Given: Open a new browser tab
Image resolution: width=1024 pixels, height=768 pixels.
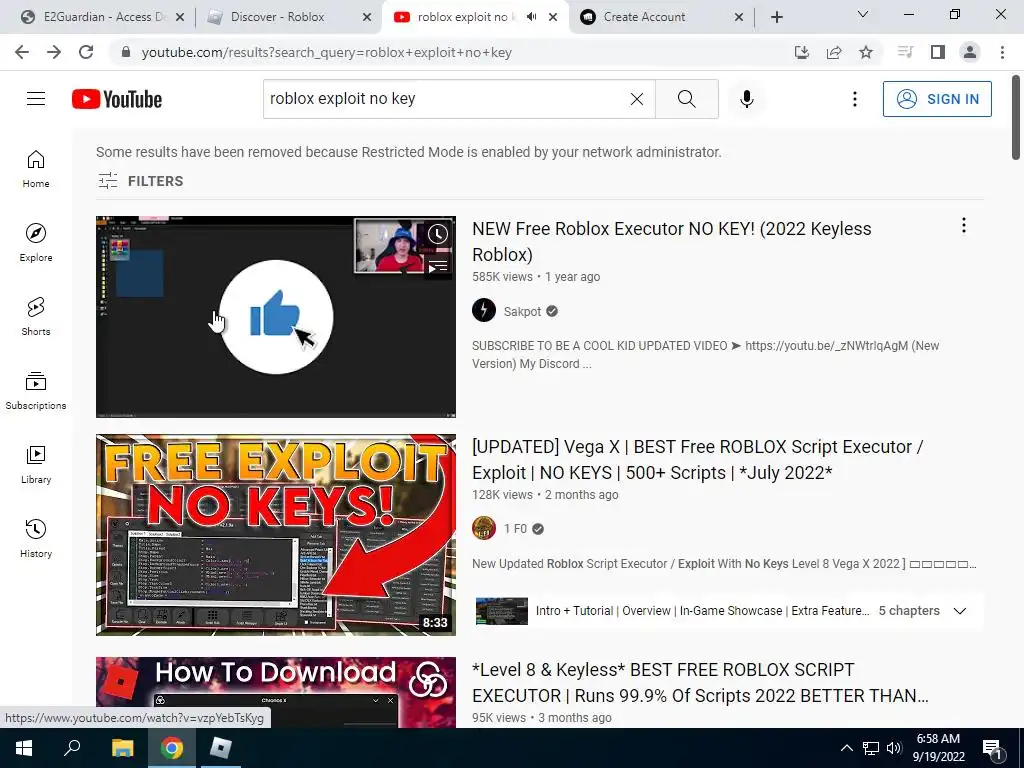Looking at the screenshot, I should click(x=776, y=17).
